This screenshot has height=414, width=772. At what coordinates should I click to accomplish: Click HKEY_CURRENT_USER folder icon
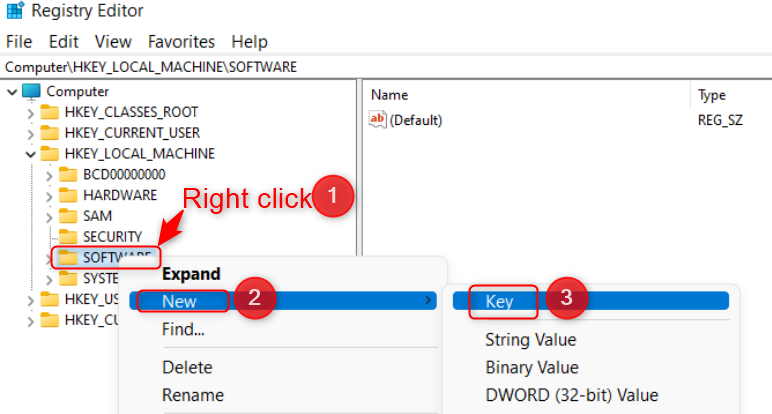coord(49,133)
